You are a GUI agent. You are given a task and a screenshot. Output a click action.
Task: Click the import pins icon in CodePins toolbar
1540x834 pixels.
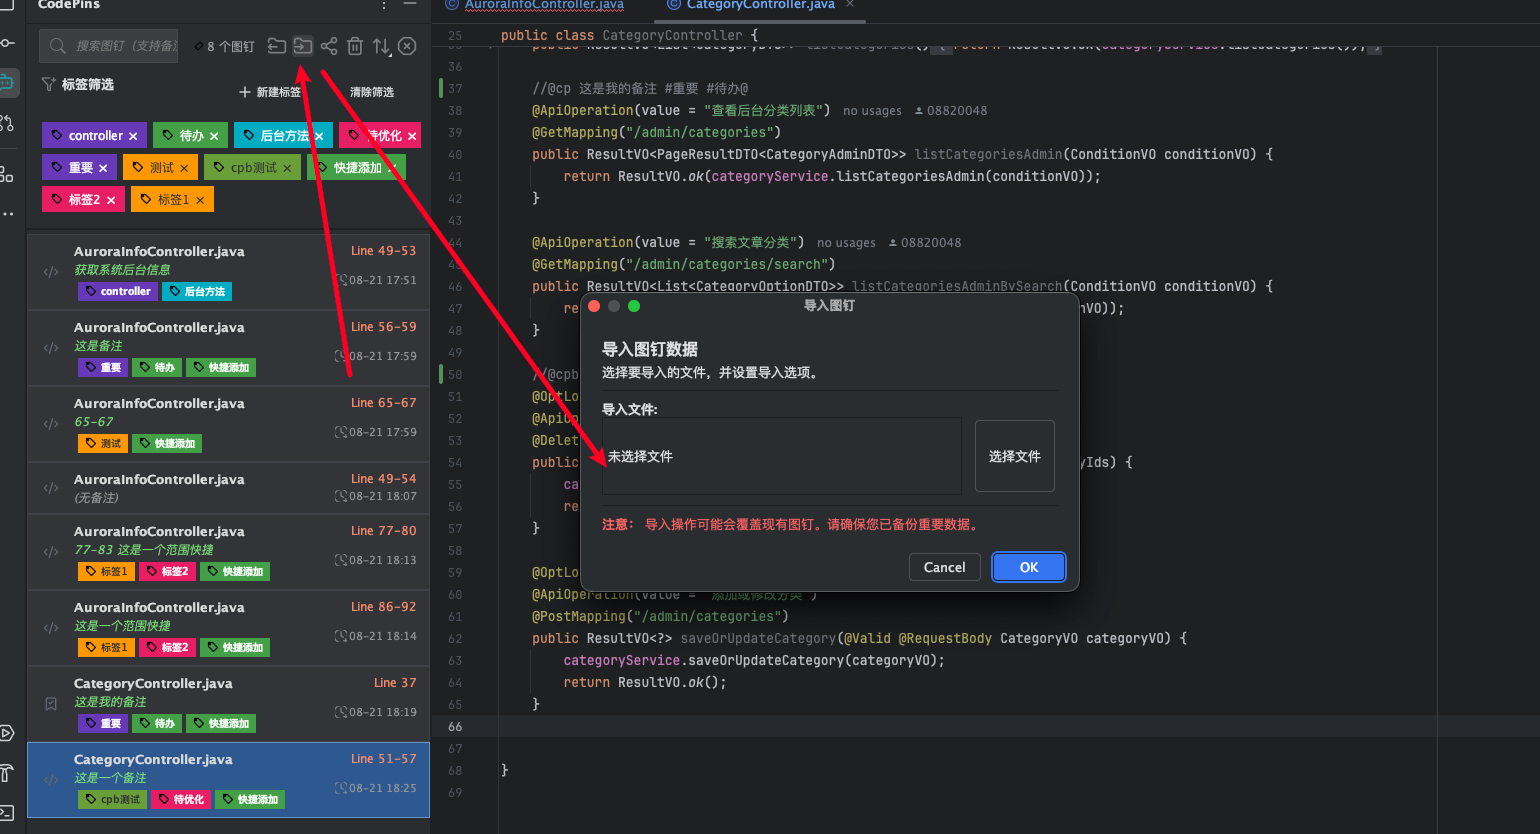pyautogui.click(x=302, y=46)
